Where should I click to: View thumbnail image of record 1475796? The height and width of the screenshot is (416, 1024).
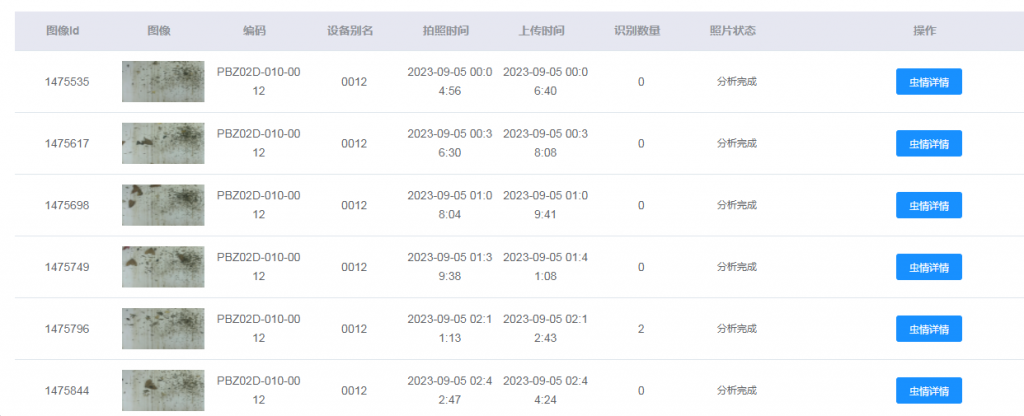tap(163, 328)
